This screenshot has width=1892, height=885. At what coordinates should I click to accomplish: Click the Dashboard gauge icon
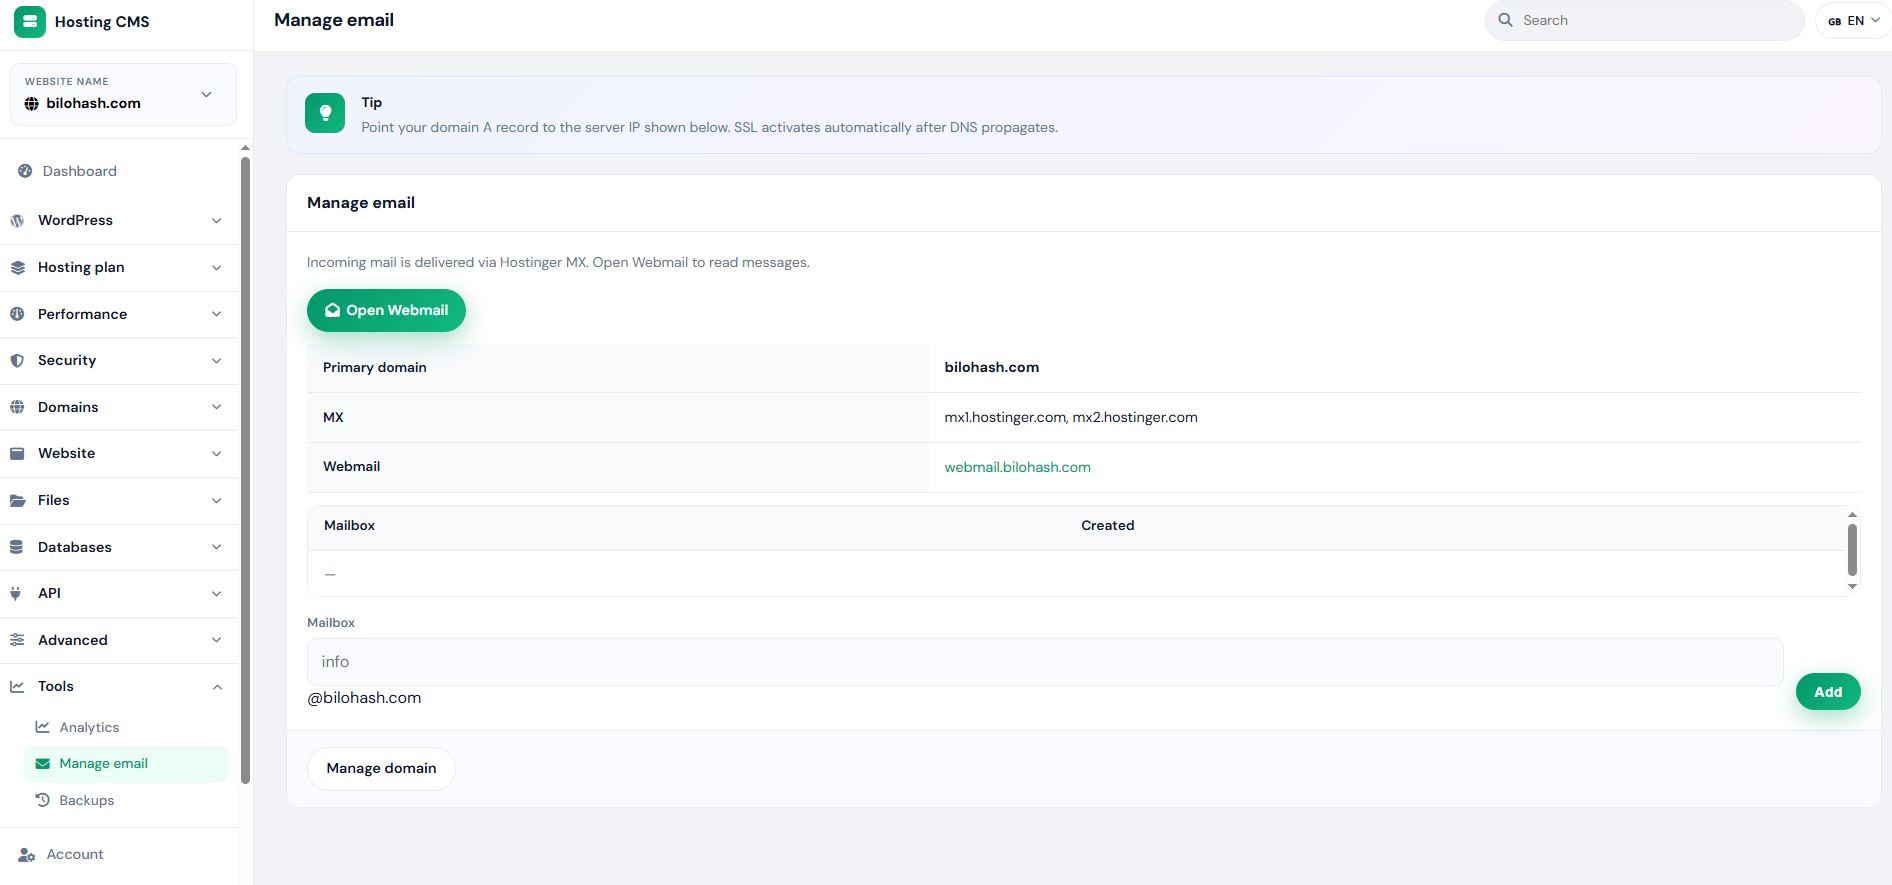tap(25, 171)
